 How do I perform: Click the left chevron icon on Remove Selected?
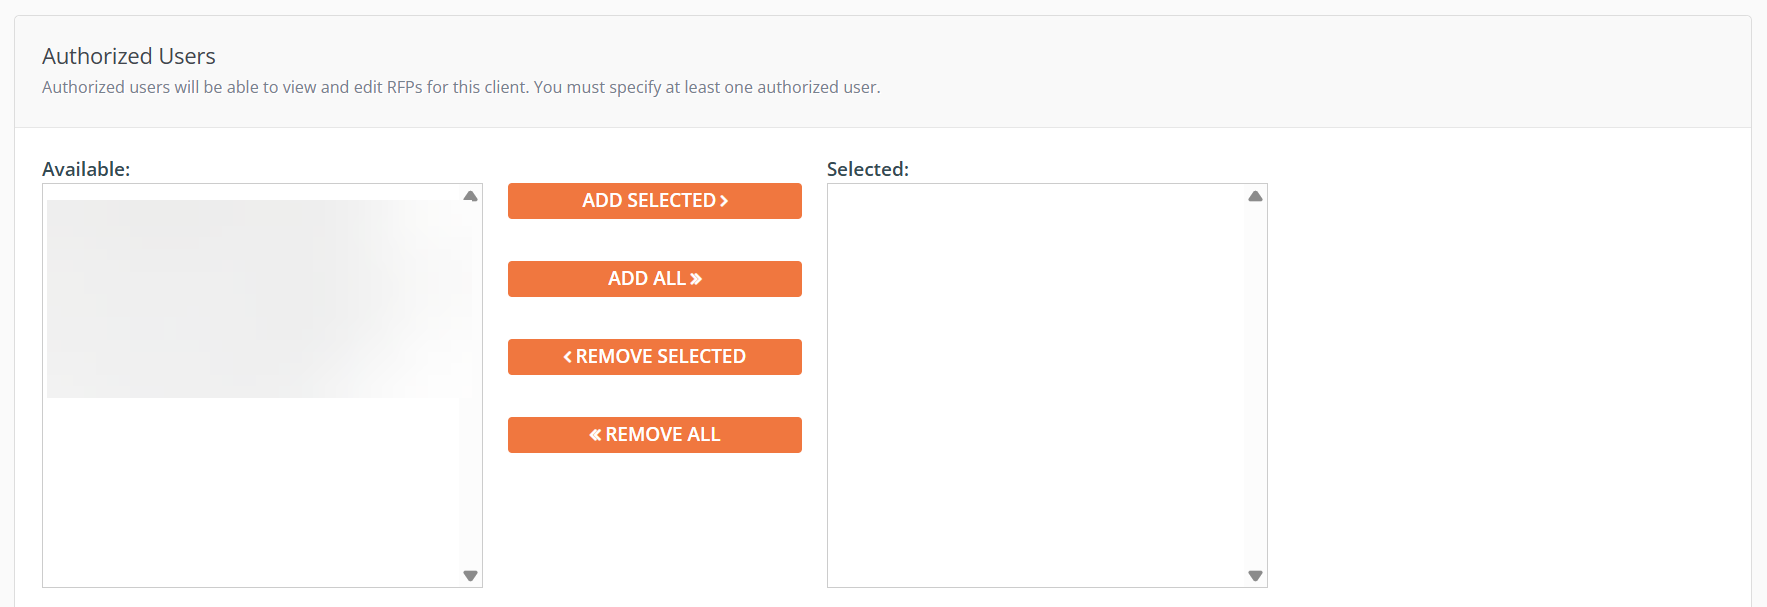pyautogui.click(x=568, y=357)
